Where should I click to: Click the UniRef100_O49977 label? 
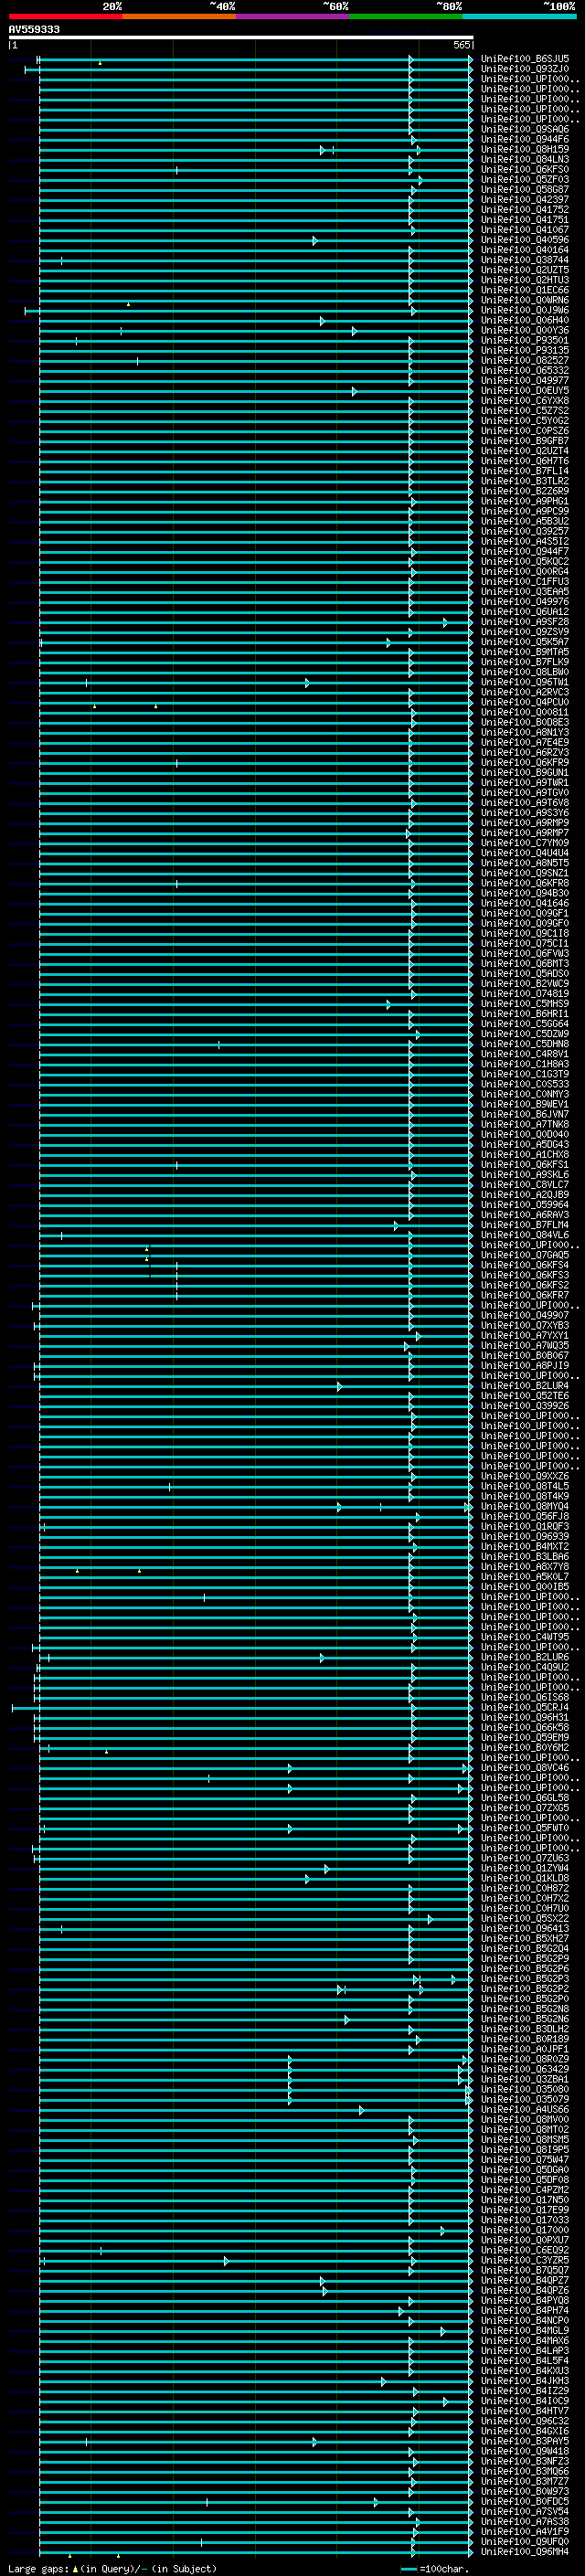tap(525, 380)
